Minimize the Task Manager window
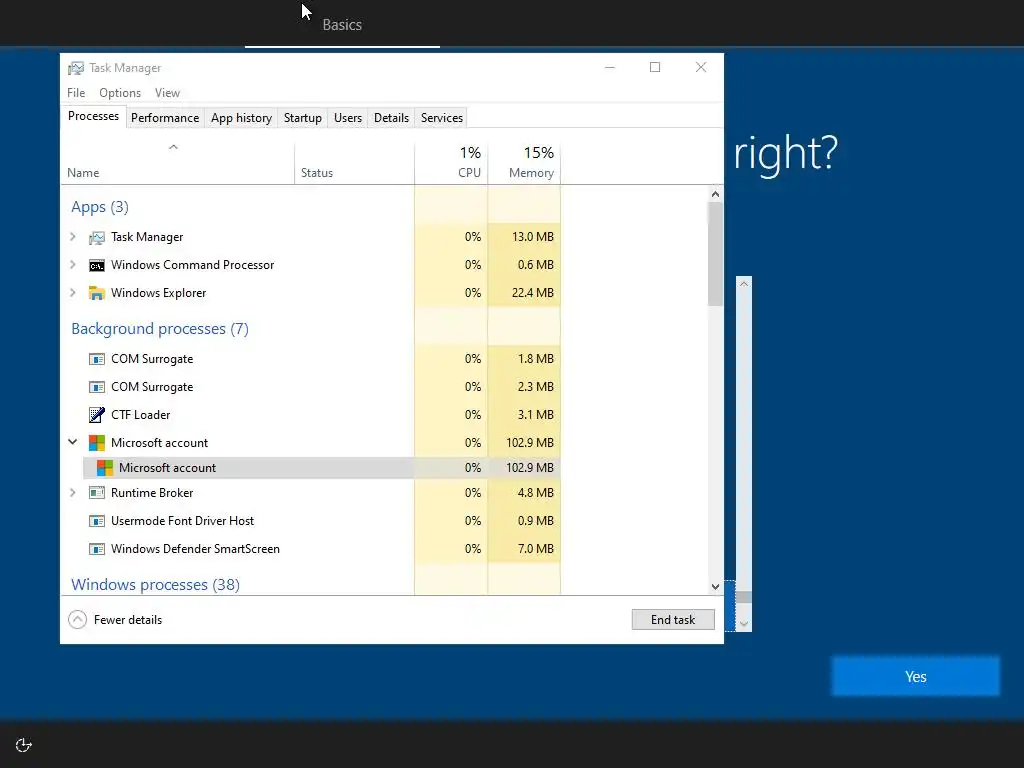This screenshot has height=768, width=1024. (x=610, y=67)
